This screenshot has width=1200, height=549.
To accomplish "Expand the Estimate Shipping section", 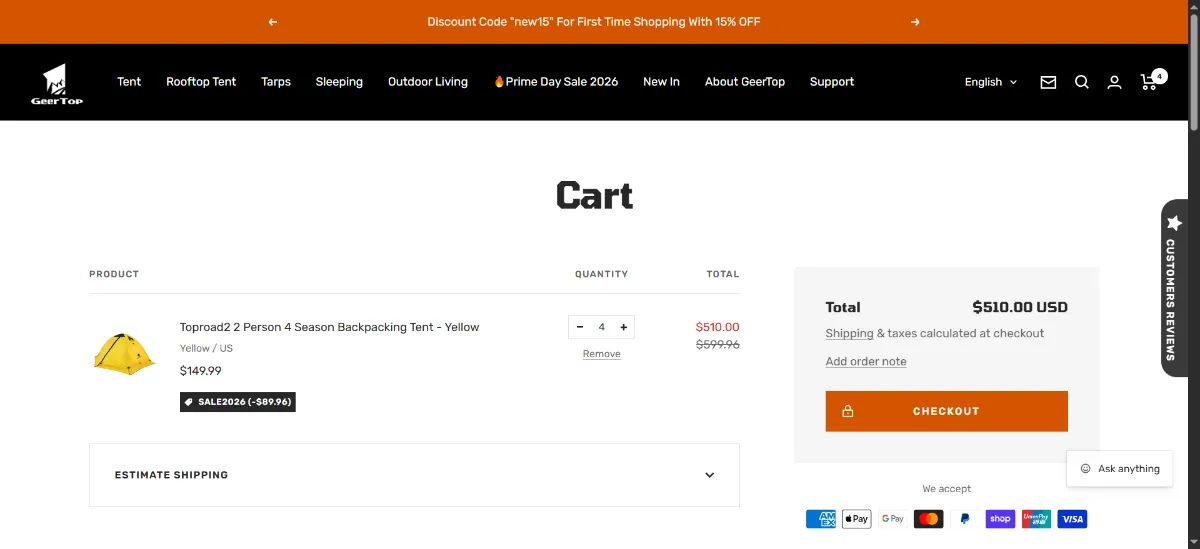I will [414, 475].
